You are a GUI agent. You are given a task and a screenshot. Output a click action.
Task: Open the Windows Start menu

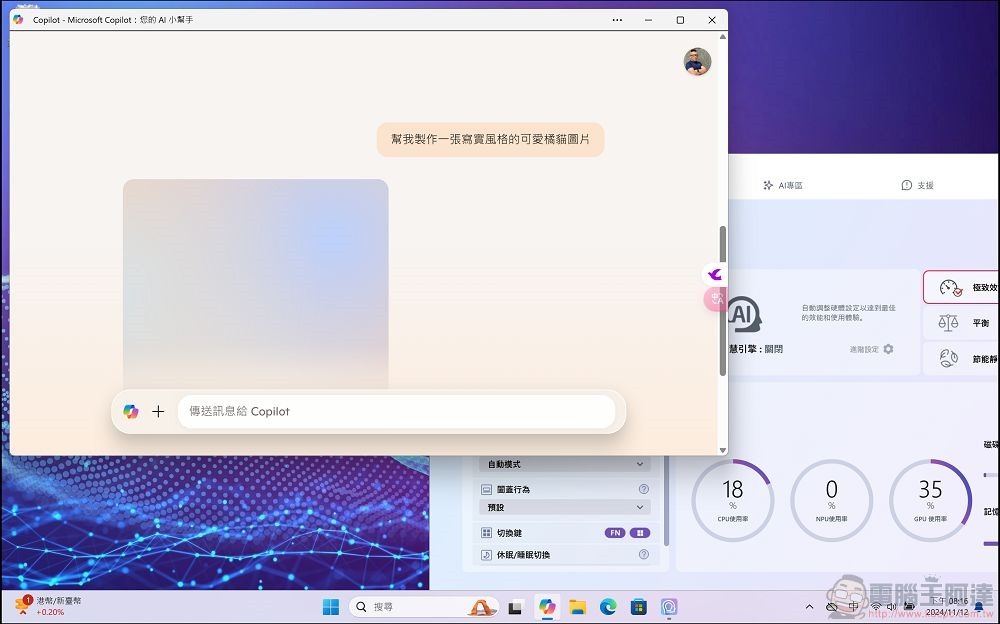(331, 607)
